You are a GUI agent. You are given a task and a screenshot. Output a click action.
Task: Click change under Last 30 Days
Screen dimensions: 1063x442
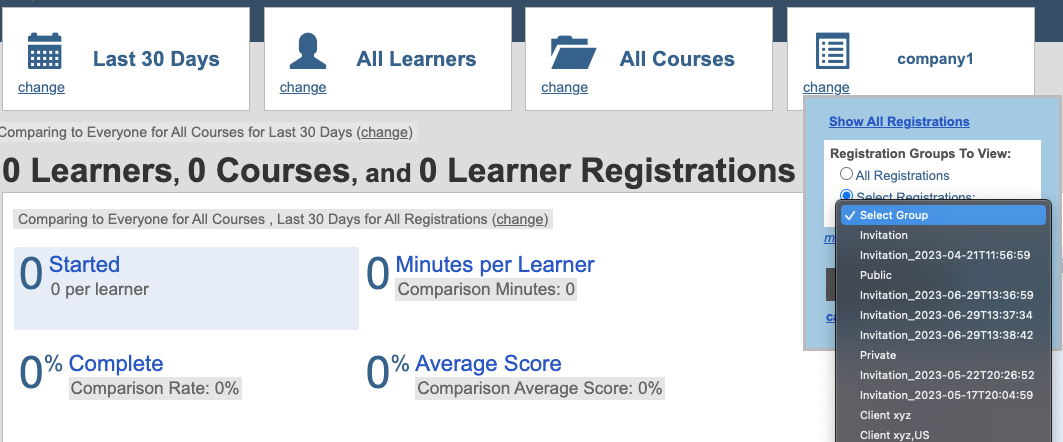click(41, 87)
